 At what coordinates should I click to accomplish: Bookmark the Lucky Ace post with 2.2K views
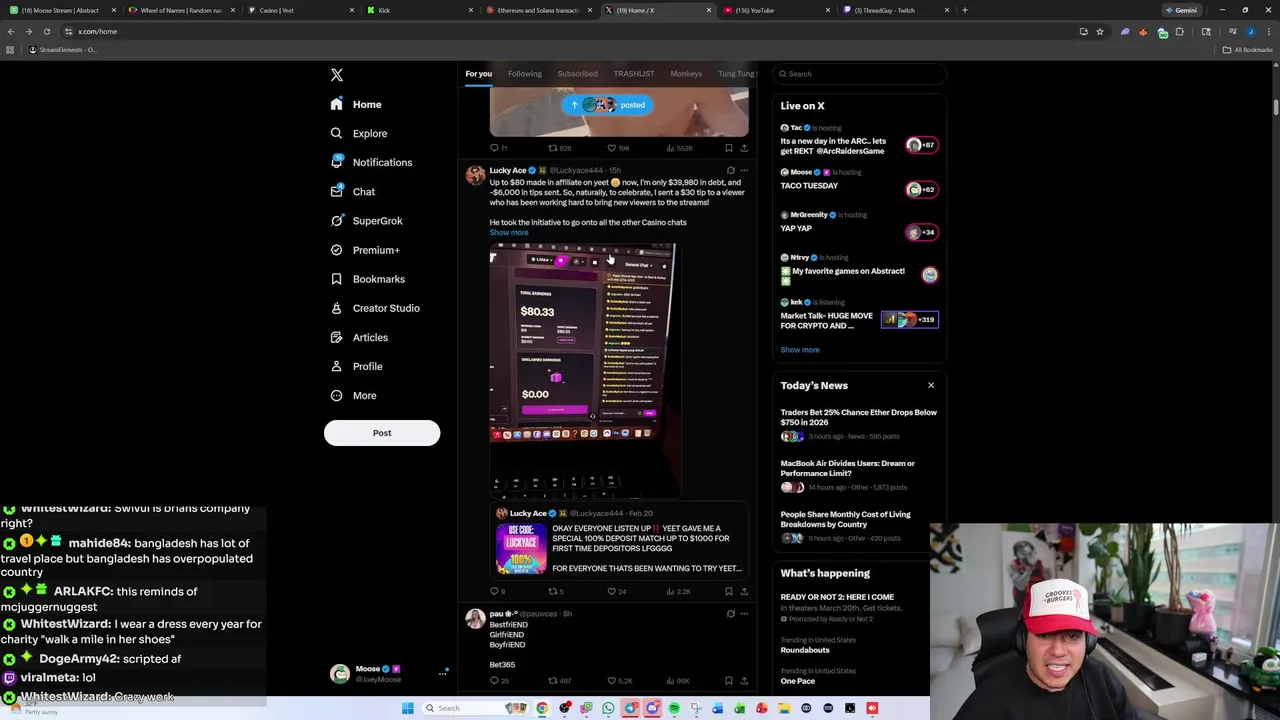tap(728, 591)
